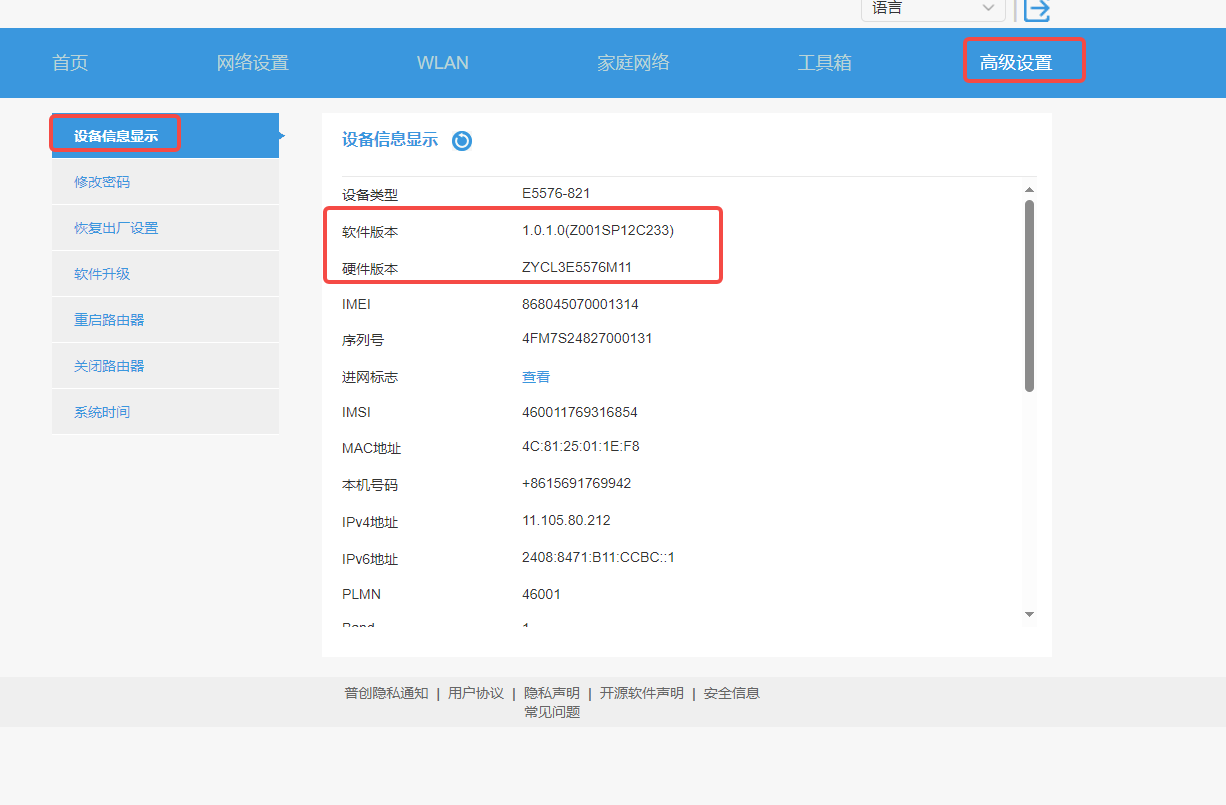Open 修改密码 in the sidebar
Viewport: 1226px width, 805px height.
[x=102, y=182]
